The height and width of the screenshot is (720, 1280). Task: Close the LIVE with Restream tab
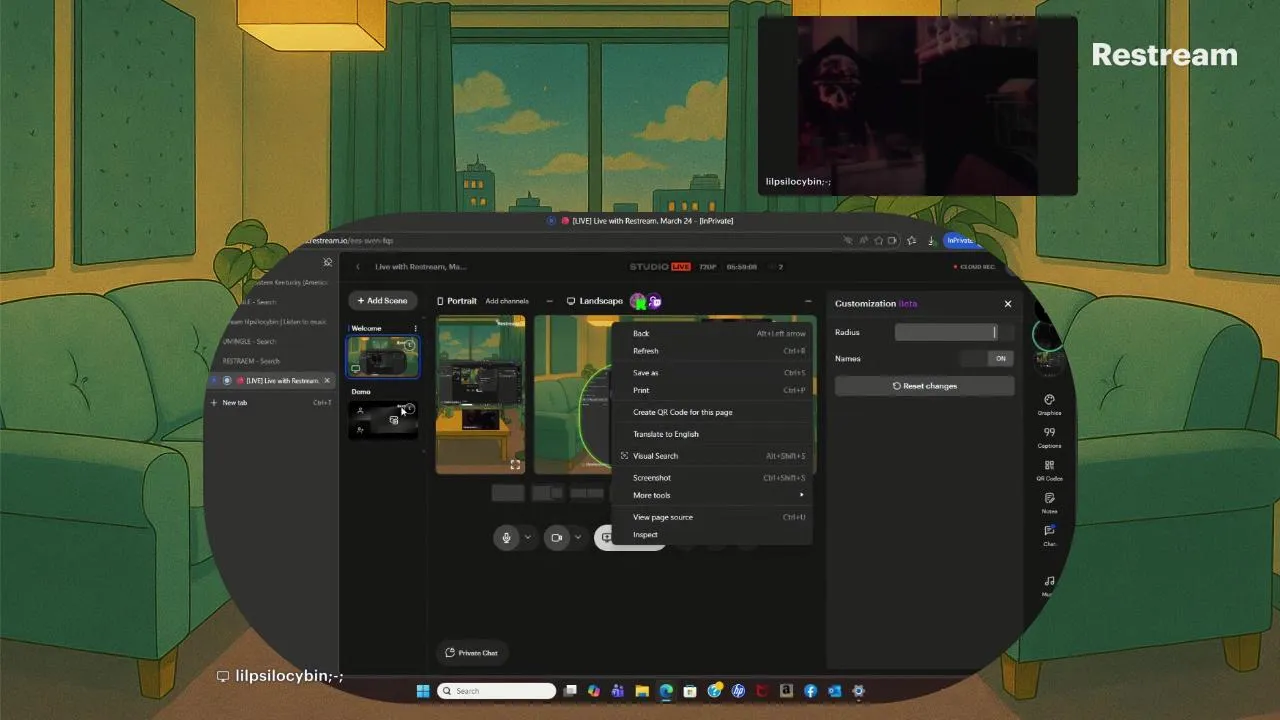(x=327, y=381)
